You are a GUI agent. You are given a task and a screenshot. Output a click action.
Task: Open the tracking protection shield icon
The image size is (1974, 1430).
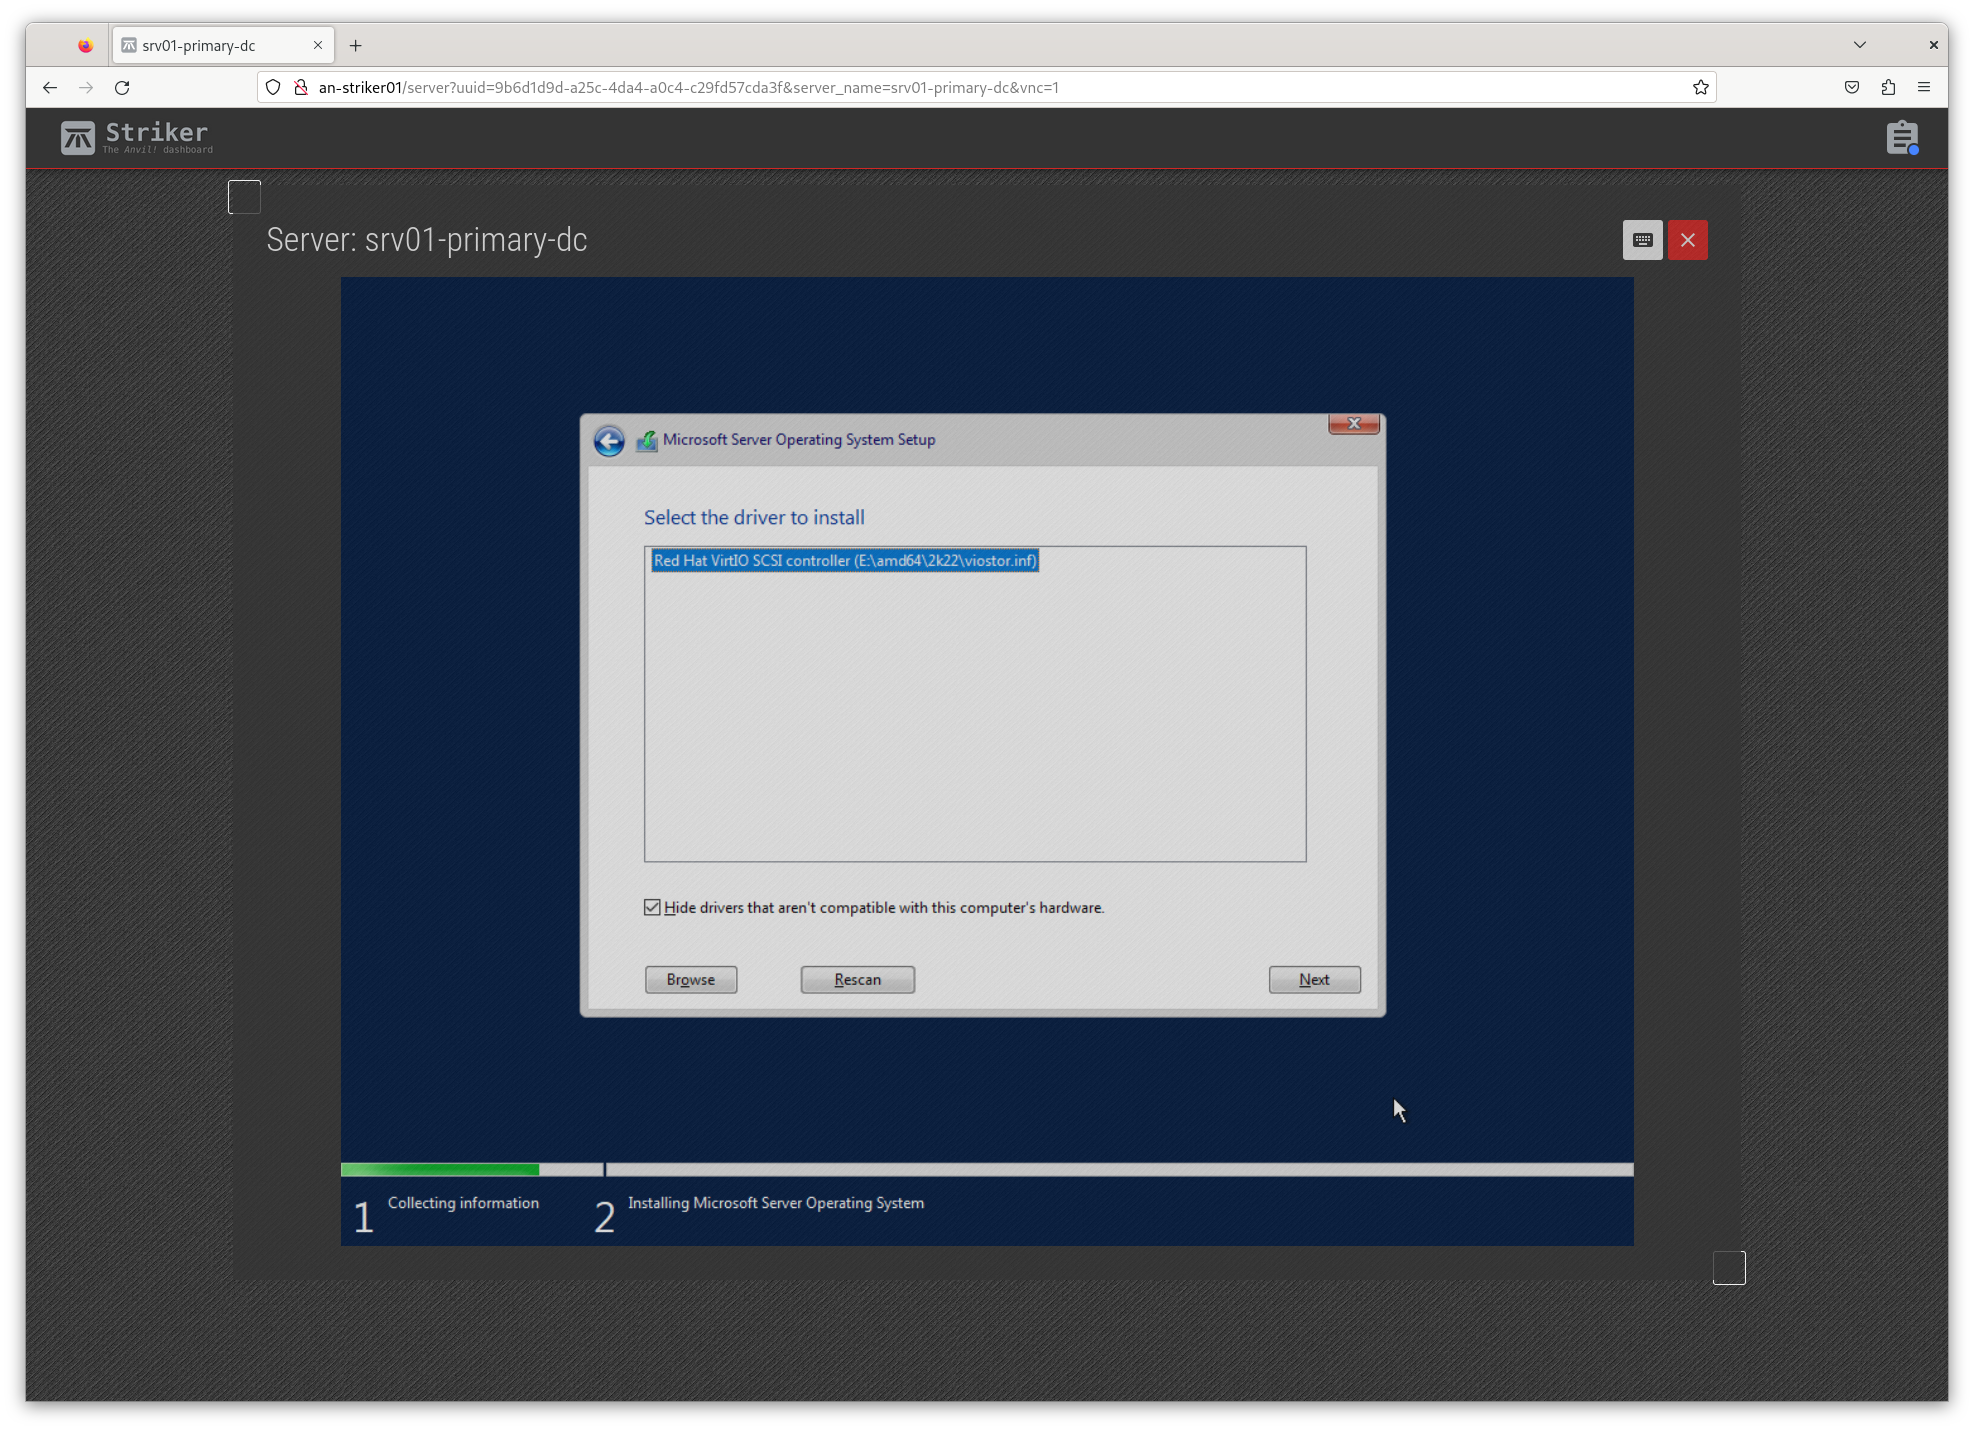click(273, 88)
